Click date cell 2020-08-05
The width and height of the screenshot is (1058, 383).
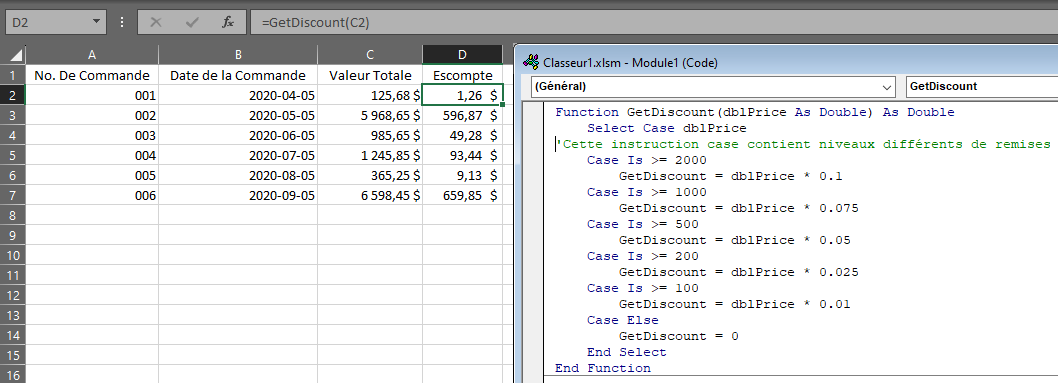pos(238,175)
